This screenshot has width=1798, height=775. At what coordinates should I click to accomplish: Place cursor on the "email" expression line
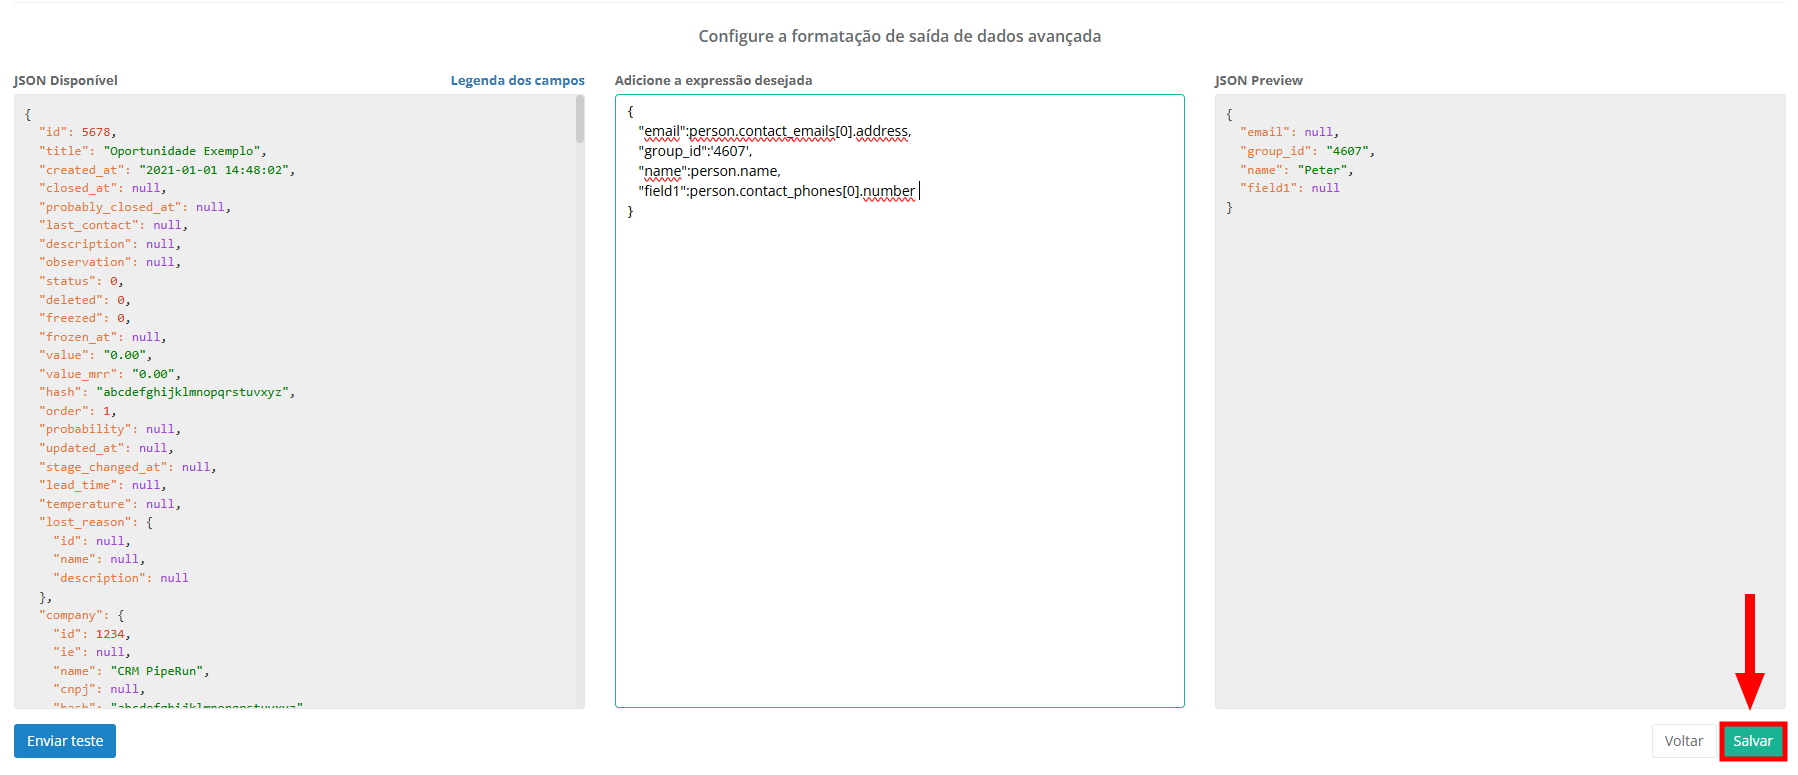tap(775, 131)
